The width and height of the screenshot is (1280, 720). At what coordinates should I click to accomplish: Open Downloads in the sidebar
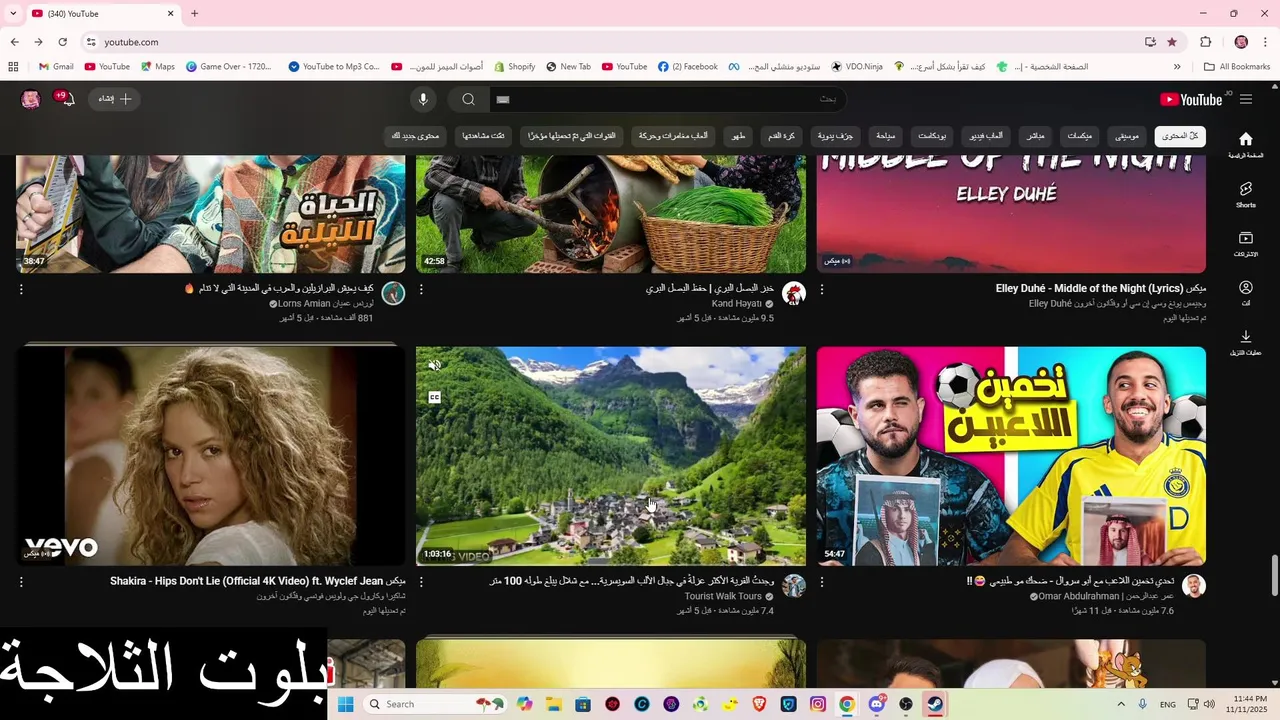[x=1246, y=342]
